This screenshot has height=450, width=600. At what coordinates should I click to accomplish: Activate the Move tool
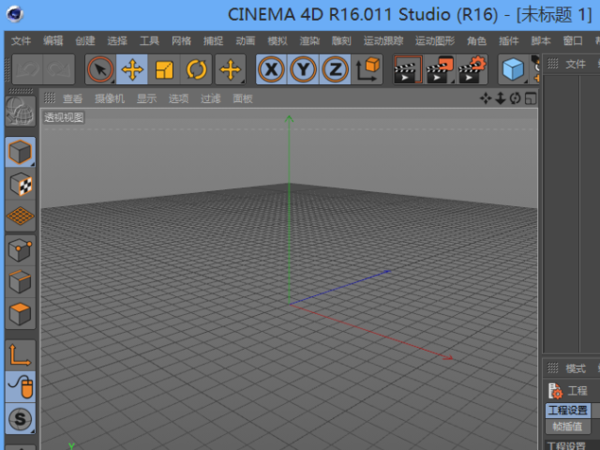(x=133, y=69)
